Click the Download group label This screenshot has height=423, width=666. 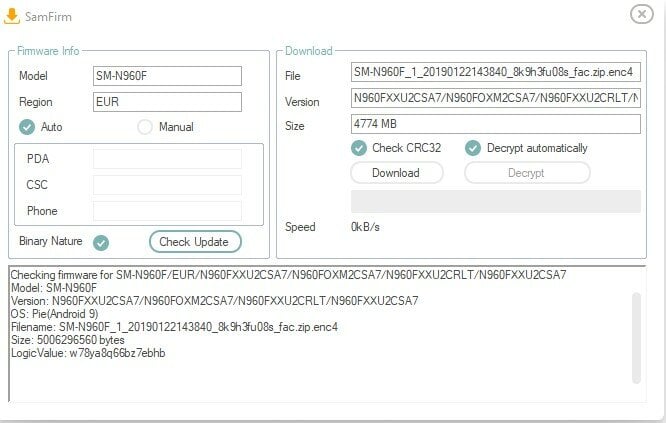309,51
